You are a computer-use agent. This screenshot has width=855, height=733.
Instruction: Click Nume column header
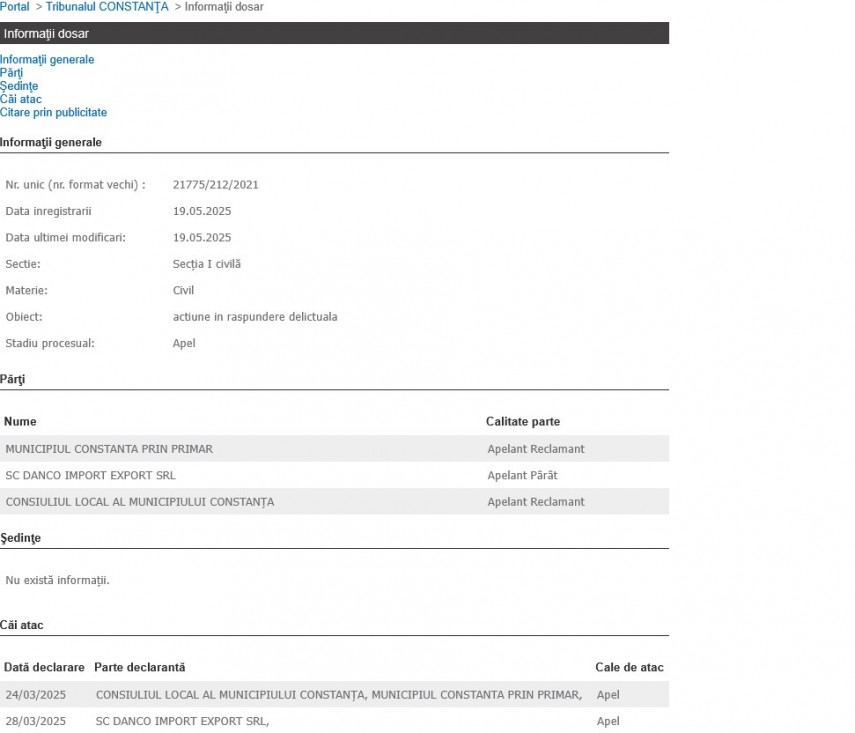click(20, 422)
